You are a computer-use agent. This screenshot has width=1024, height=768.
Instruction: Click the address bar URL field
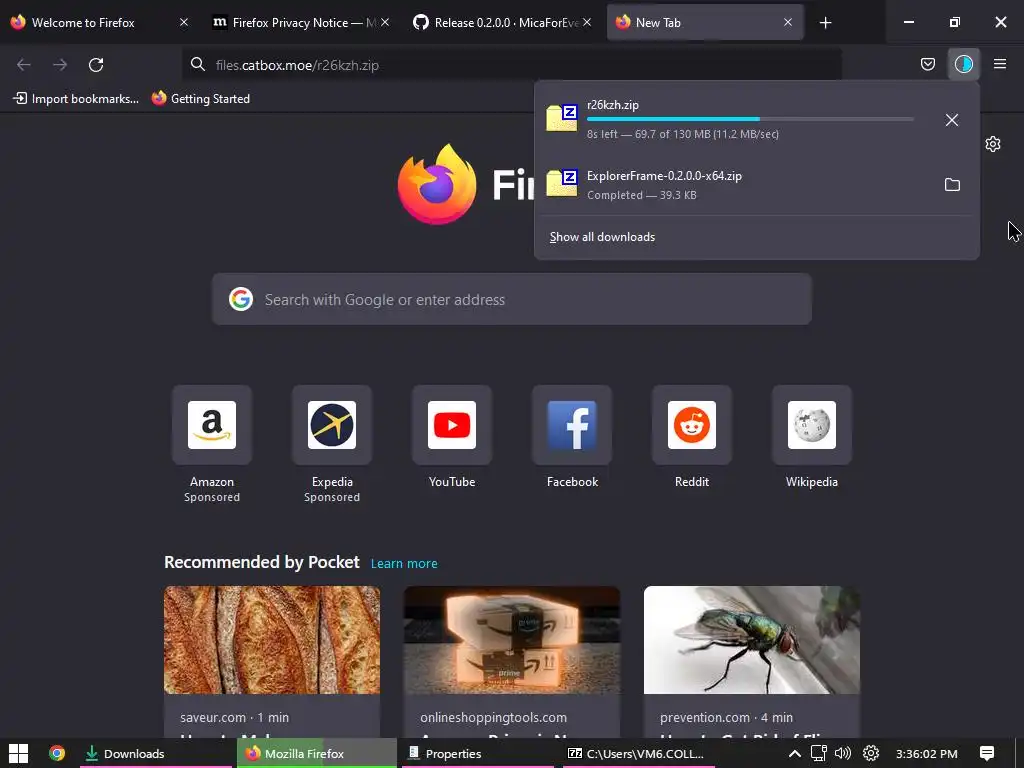pyautogui.click(x=511, y=65)
